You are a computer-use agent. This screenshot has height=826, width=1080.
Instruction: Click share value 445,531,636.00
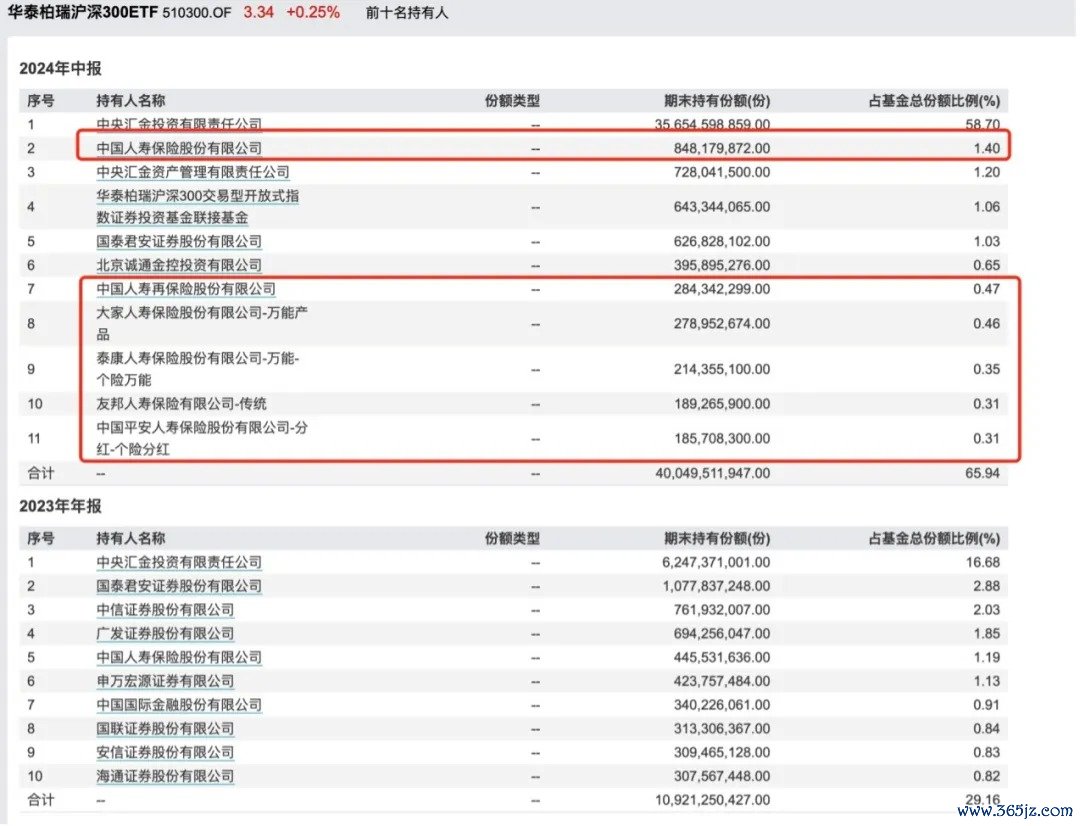722,657
